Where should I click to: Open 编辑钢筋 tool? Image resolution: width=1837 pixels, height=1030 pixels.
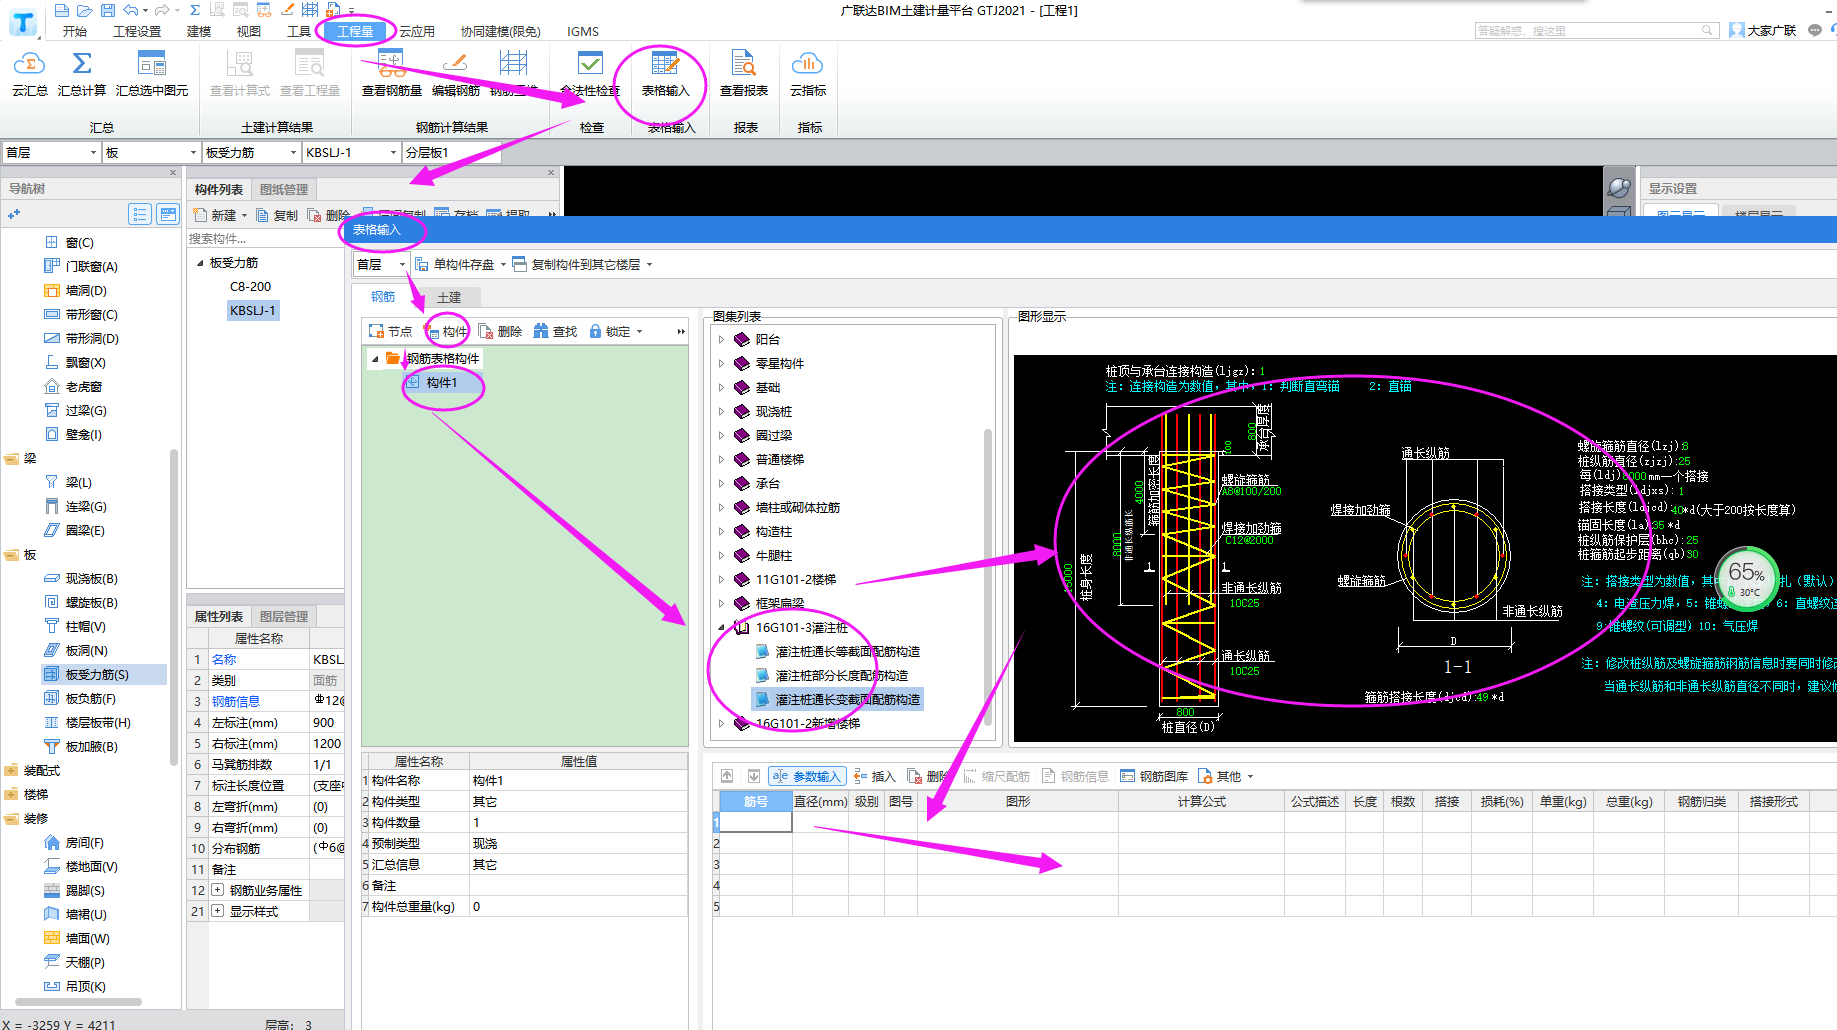tap(456, 74)
